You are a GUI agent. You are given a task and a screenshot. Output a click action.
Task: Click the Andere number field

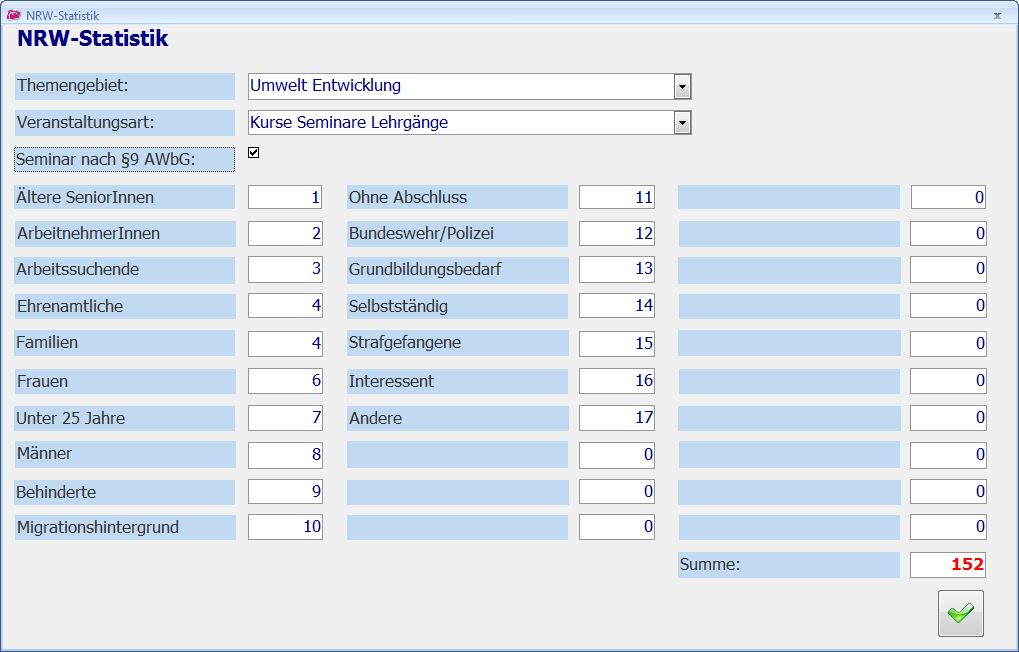[x=616, y=417]
